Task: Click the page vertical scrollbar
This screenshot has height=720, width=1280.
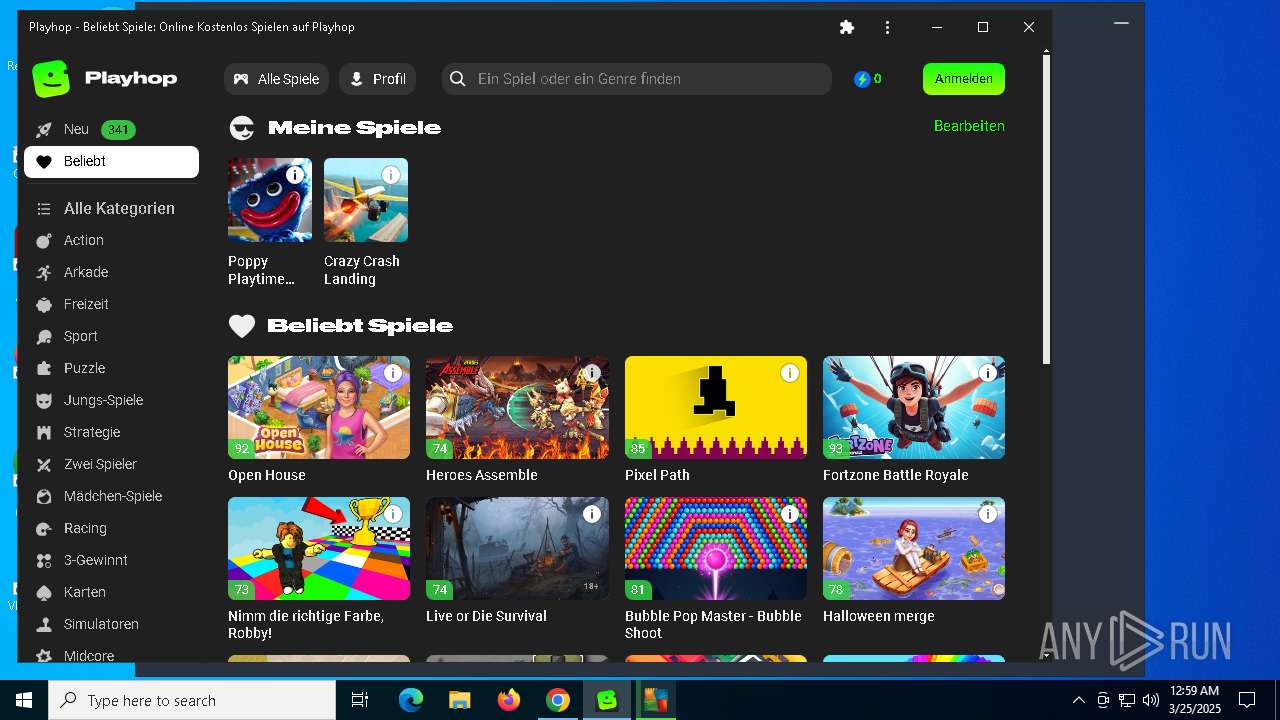Action: [1046, 210]
